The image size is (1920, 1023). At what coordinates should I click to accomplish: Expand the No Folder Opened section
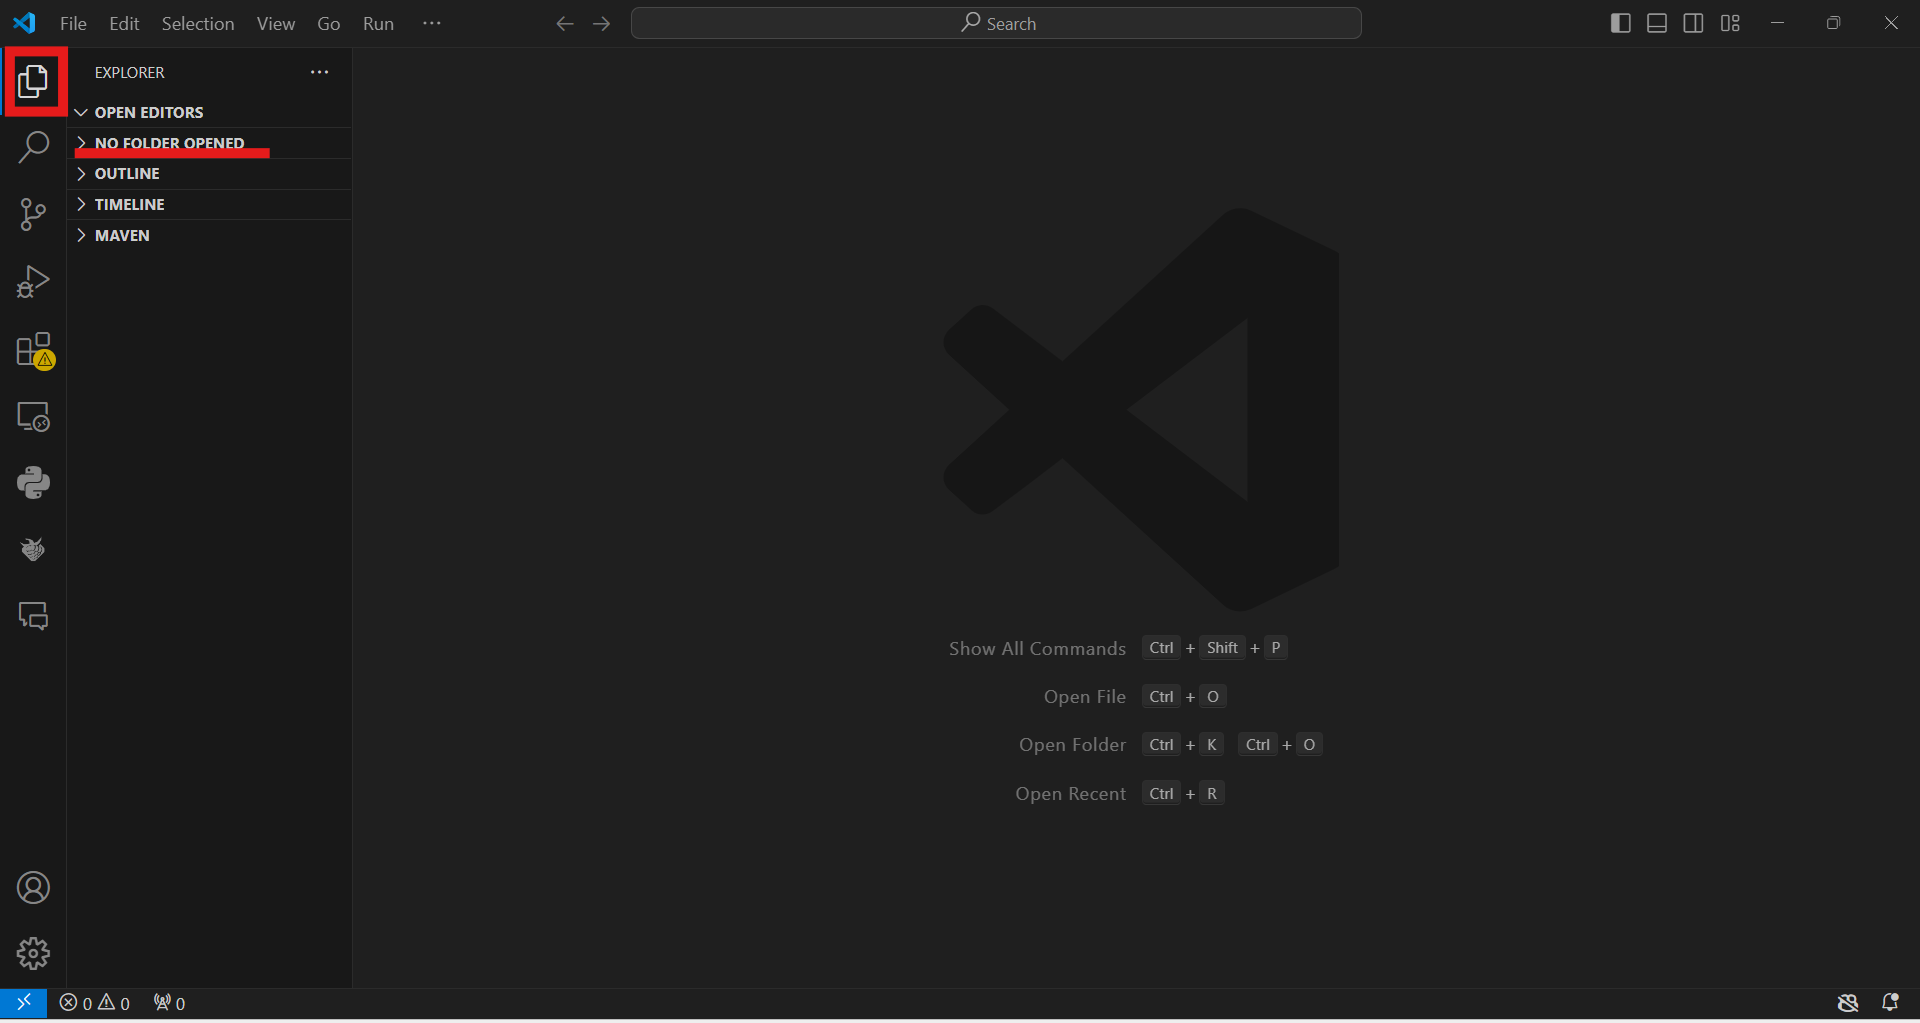coord(209,143)
